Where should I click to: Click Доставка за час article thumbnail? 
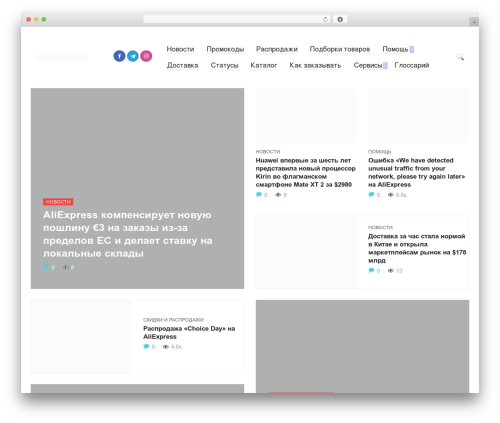pos(306,252)
